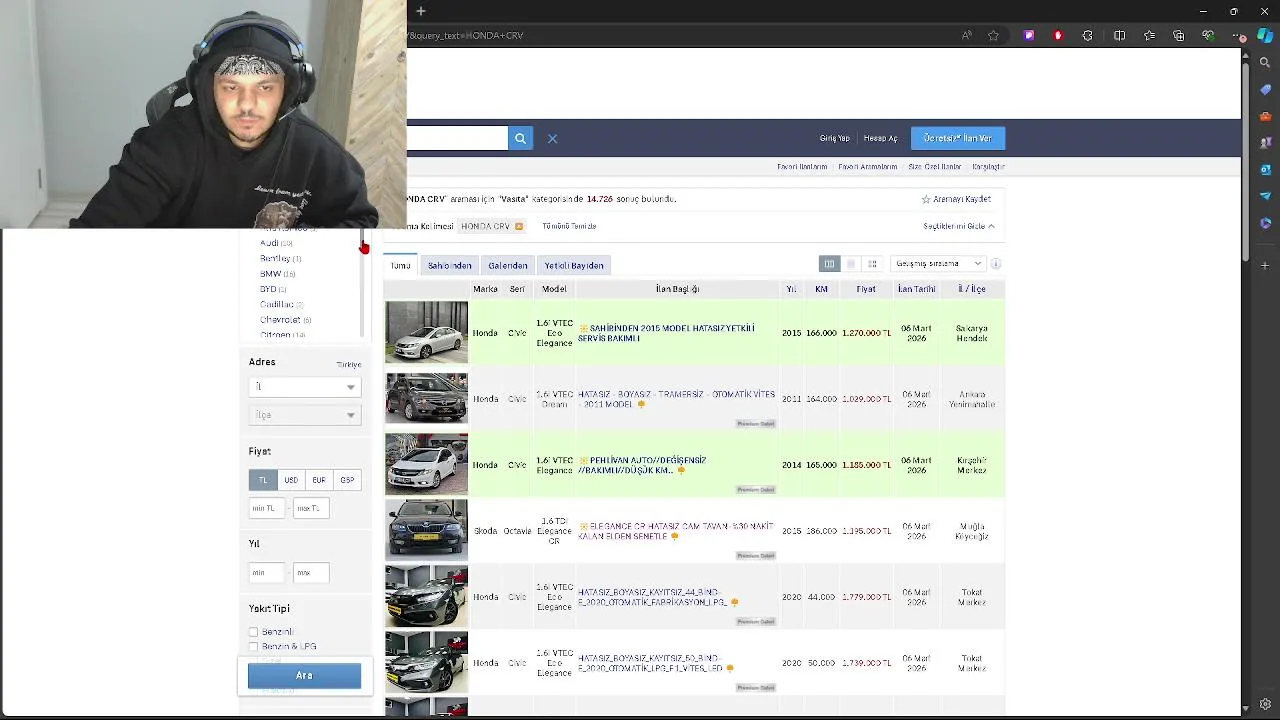Click the max TL price field

click(311, 508)
